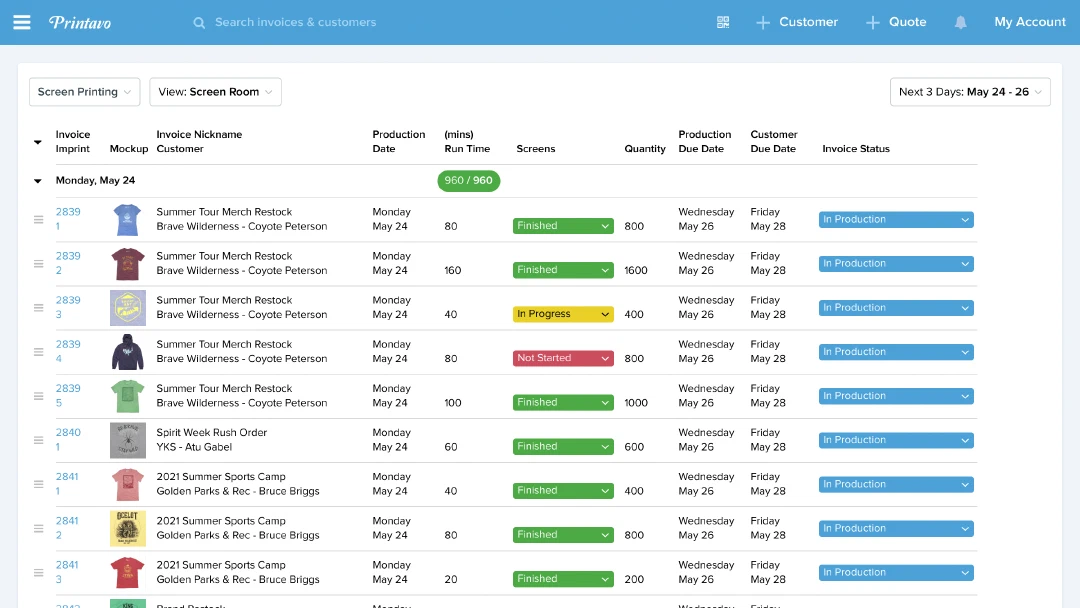The image size is (1080, 608).
Task: Open Invoice Status dropdown for 2841 imprint 1
Action: tap(896, 484)
